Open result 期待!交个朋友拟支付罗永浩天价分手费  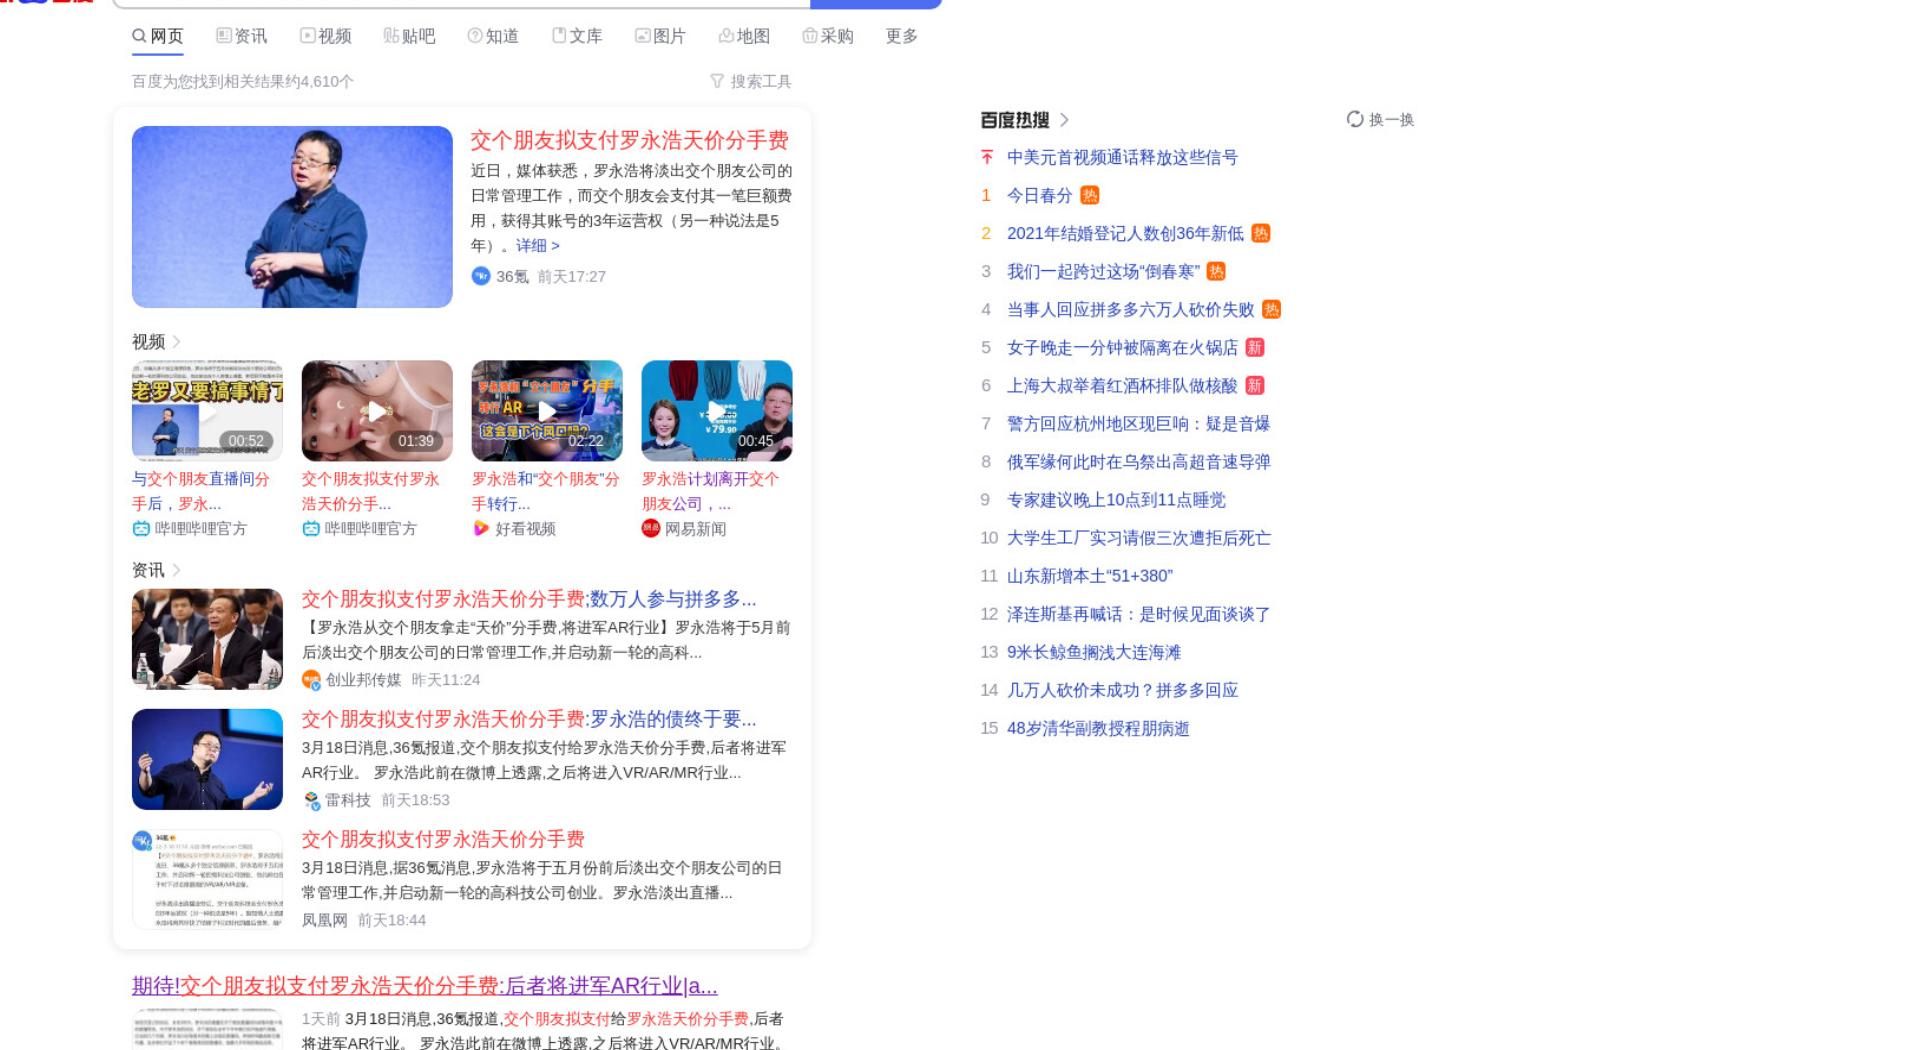425,986
